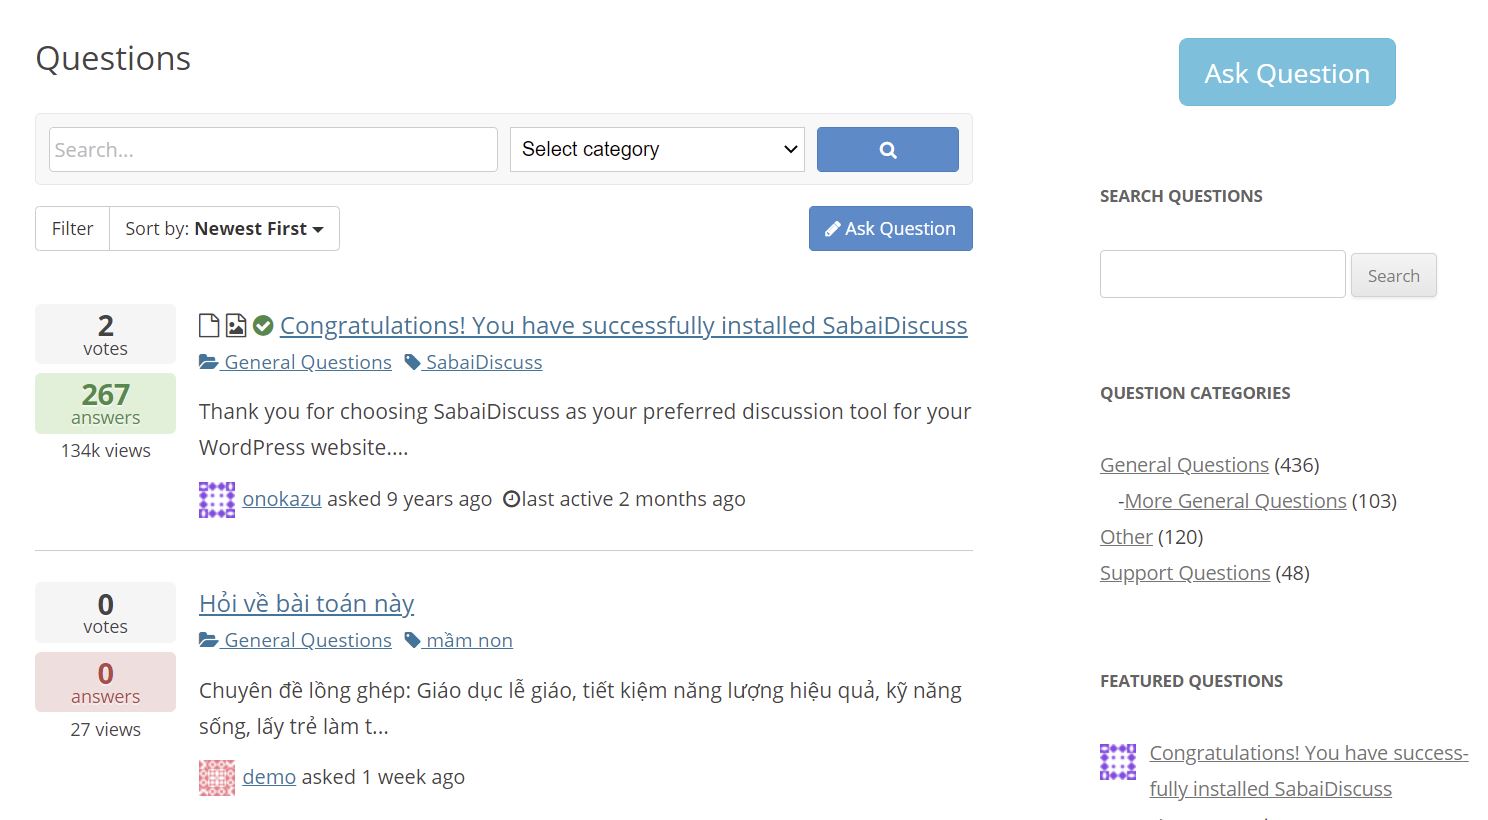This screenshot has width=1488, height=820.
Task: Open the Hỏi về bài toán này question
Action: [306, 603]
